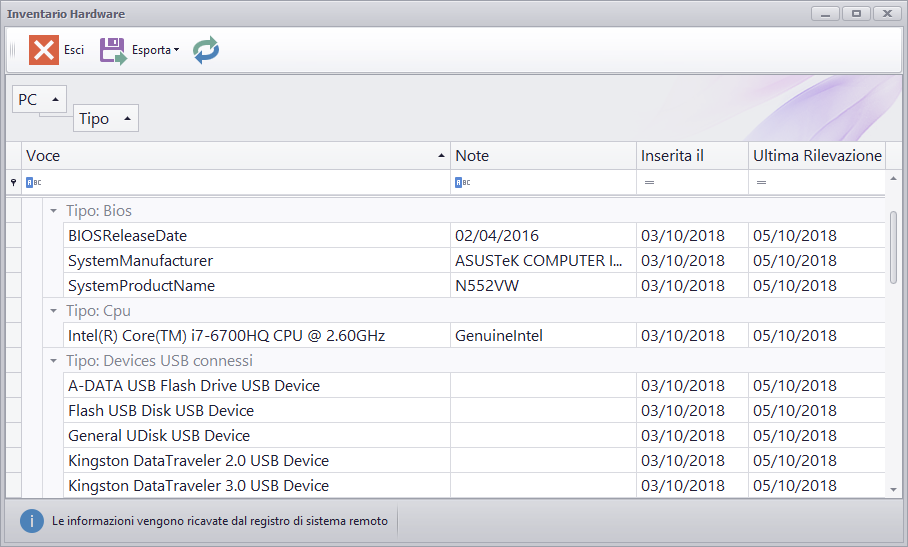
Task: Click the Ultima Rilevazione equals filter icon
Action: coord(761,182)
